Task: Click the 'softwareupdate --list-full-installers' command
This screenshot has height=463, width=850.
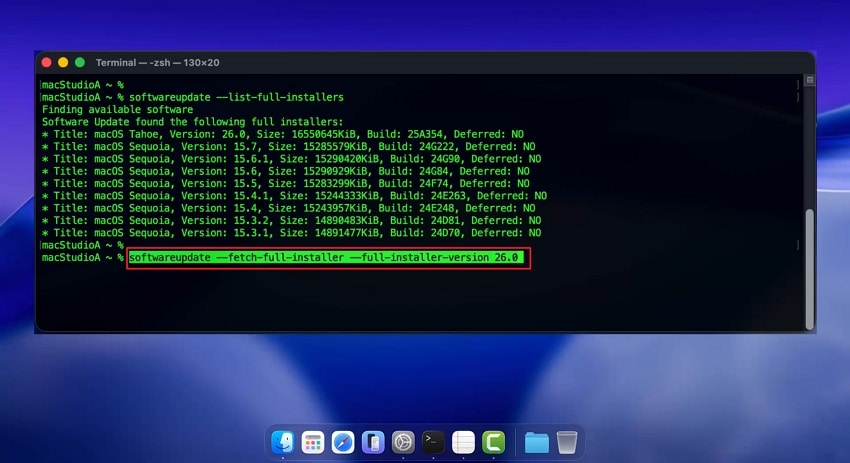Action: pos(236,97)
